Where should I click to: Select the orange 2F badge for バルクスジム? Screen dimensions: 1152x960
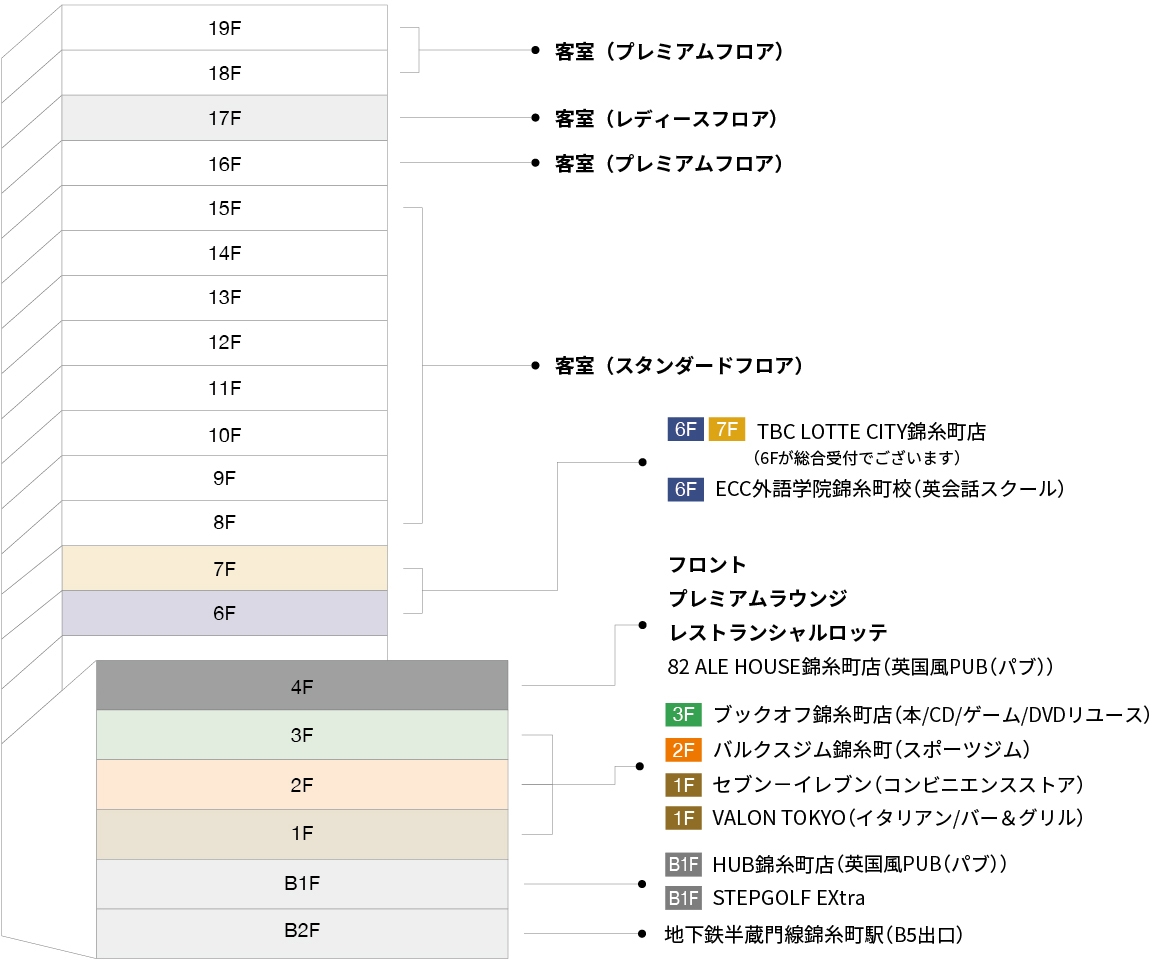click(x=684, y=749)
